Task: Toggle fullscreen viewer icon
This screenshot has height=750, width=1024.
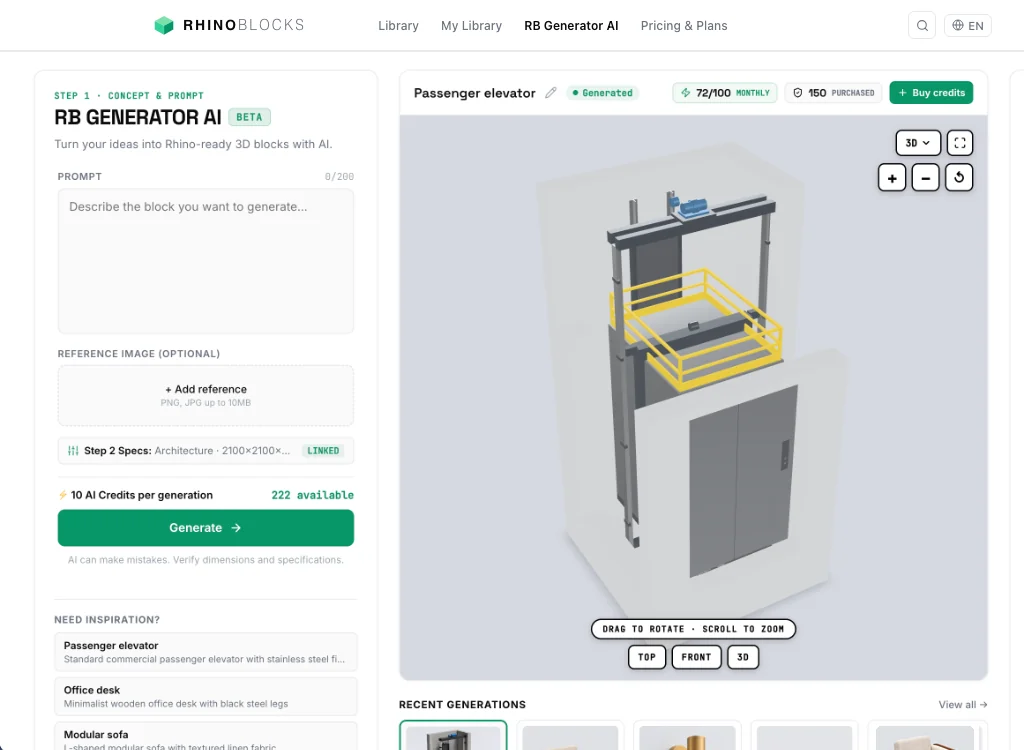Action: [959, 143]
